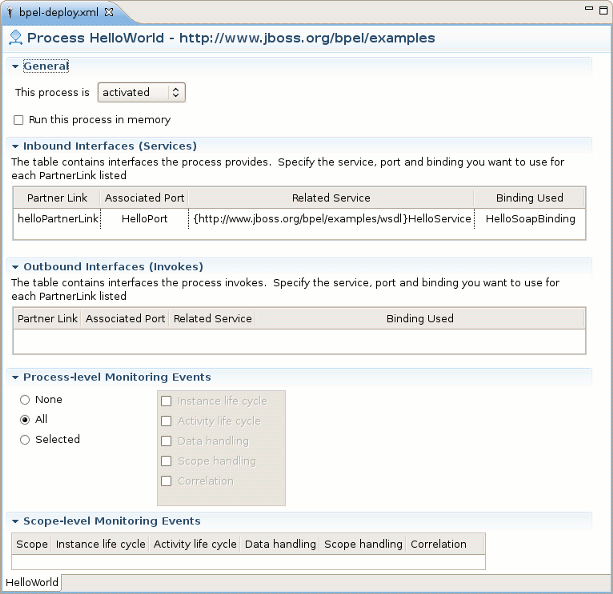Collapse Outbound Interfaces (Invokes) section
The width and height of the screenshot is (613, 594).
[x=15, y=267]
